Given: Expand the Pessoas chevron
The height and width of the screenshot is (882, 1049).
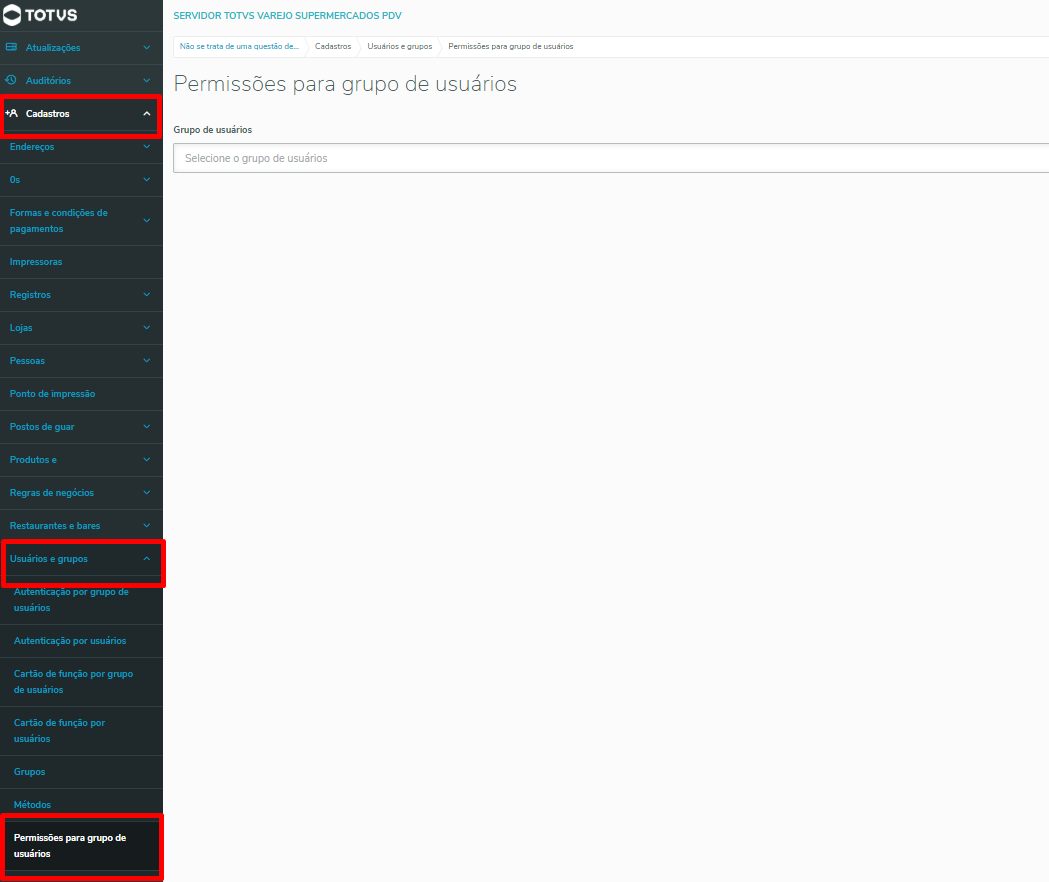Looking at the screenshot, I should [147, 360].
